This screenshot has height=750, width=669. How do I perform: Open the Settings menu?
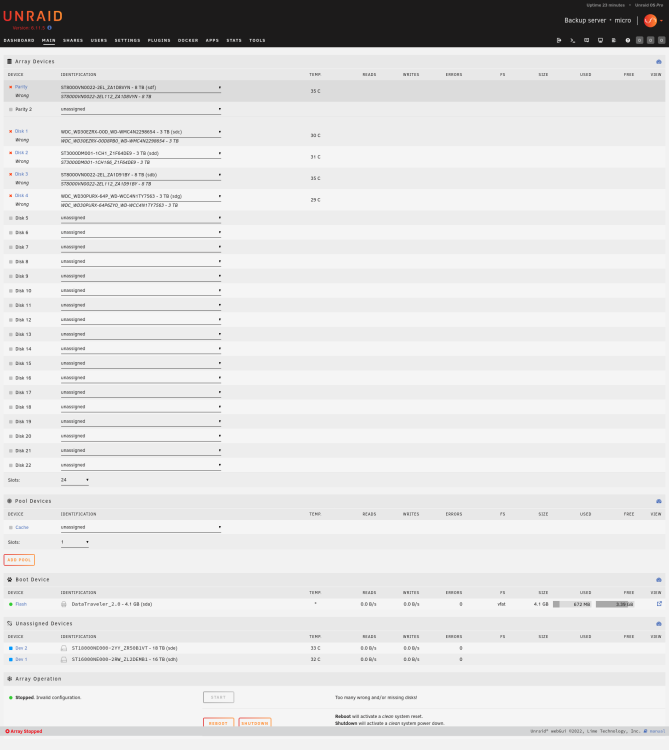click(x=127, y=41)
